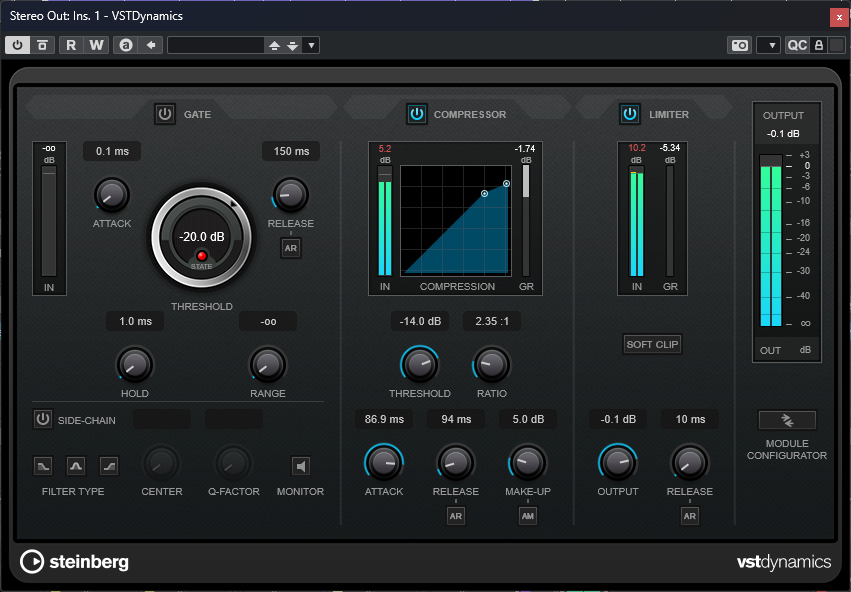Click the output -0.1 dB peak readout
851x592 pixels.
point(783,133)
